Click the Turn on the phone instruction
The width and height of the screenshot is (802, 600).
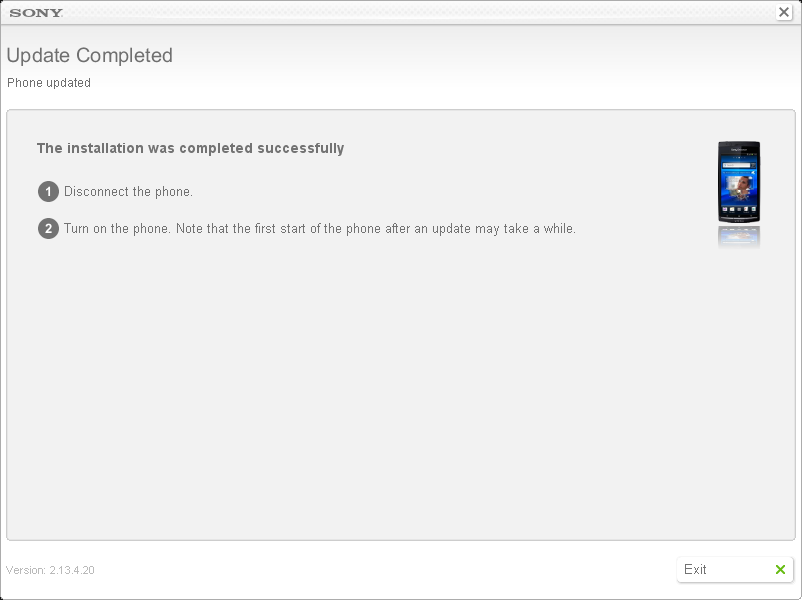(x=320, y=229)
